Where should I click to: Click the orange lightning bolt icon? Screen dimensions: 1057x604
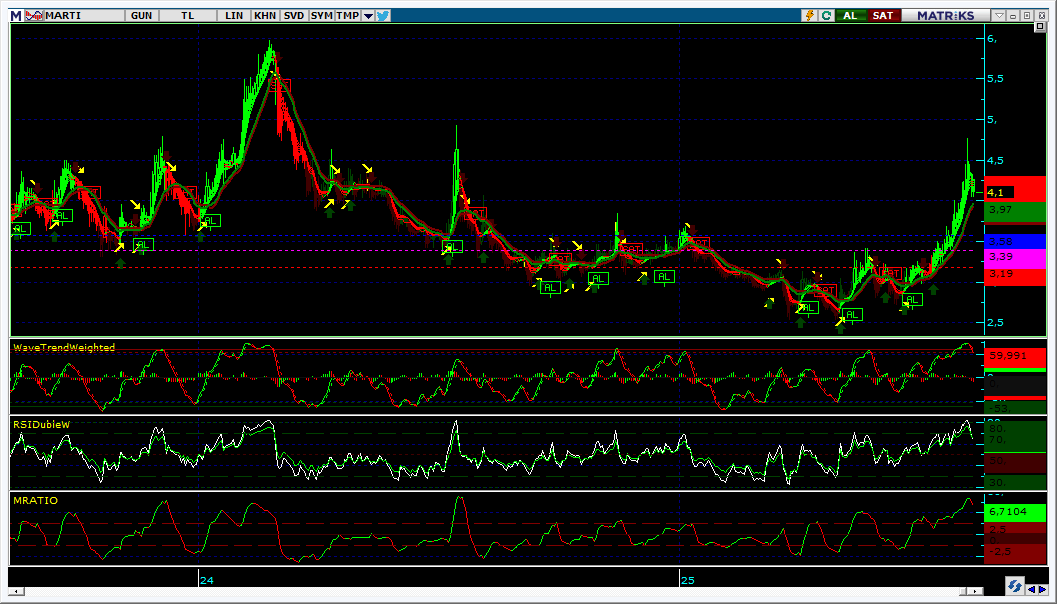809,16
